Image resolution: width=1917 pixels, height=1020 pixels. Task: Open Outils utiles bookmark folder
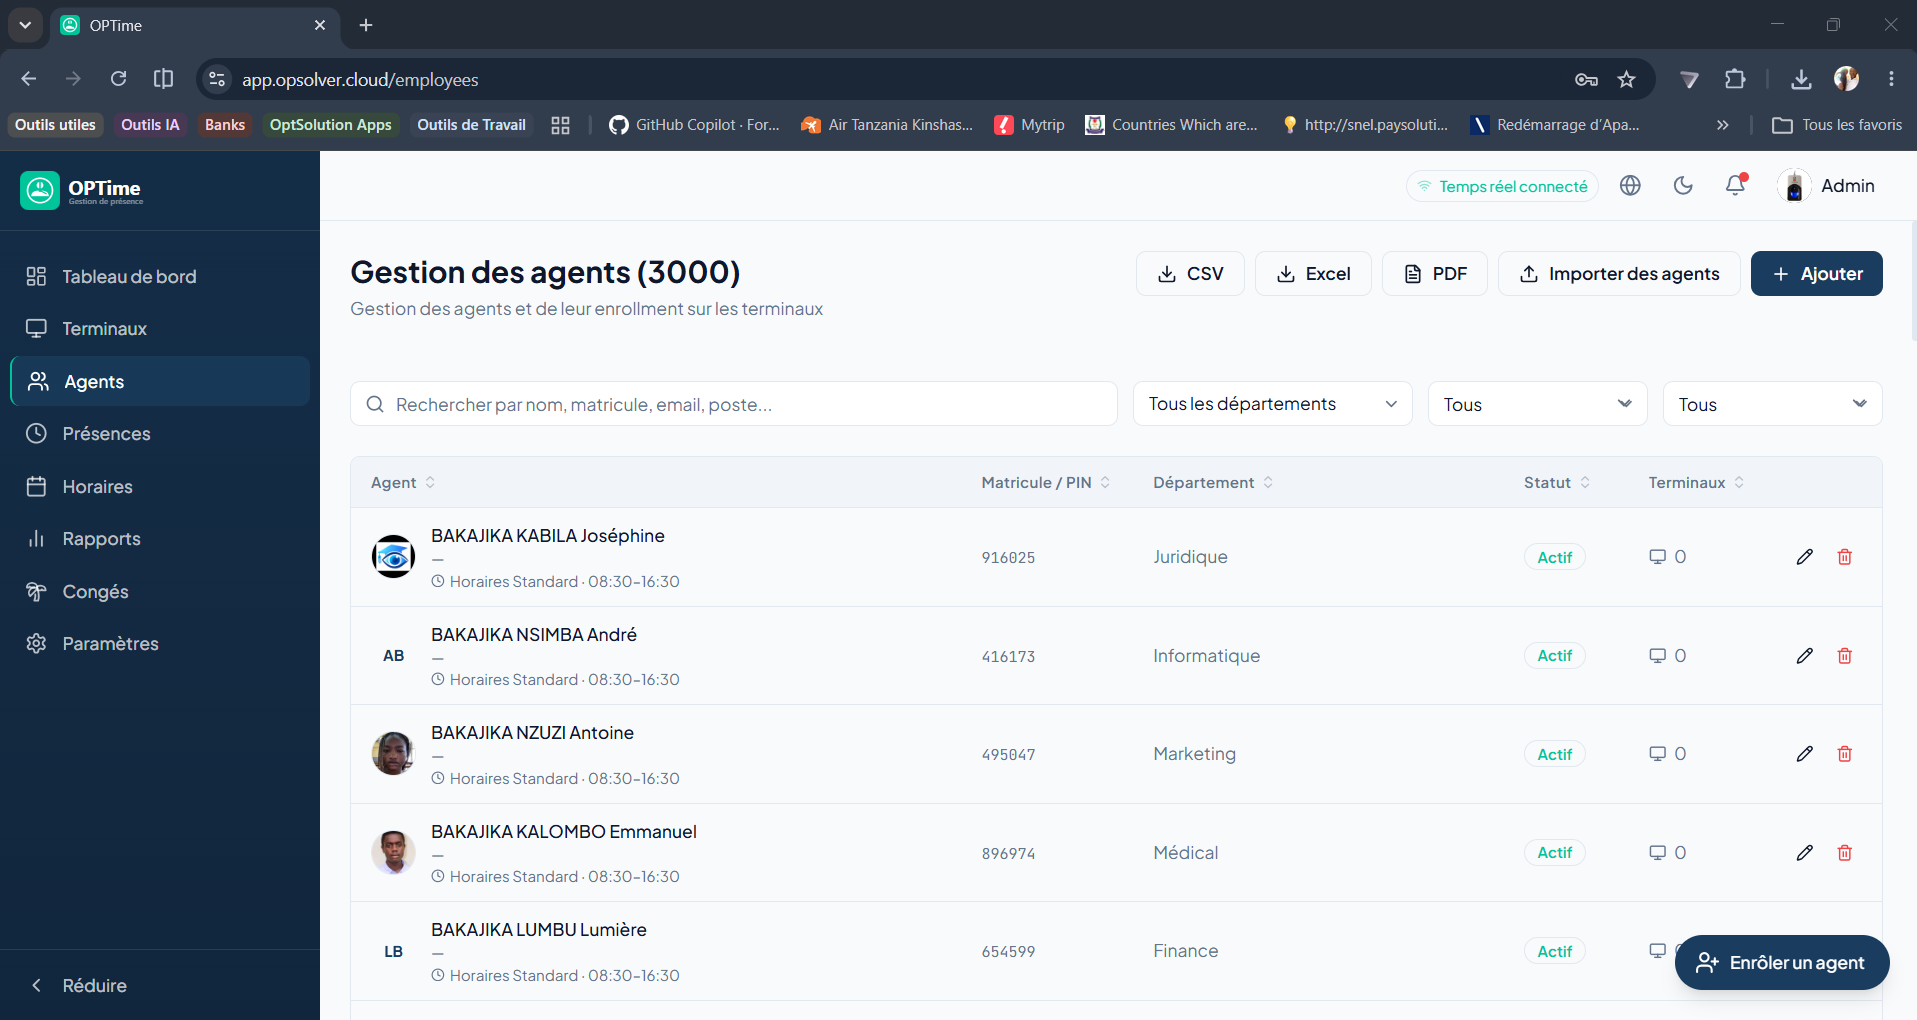[55, 125]
